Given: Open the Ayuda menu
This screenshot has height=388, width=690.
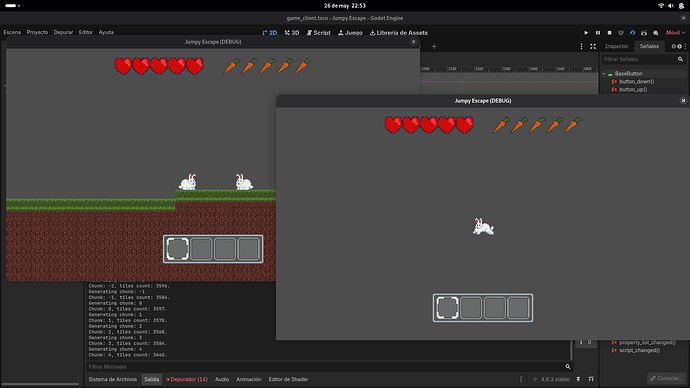Looking at the screenshot, I should [x=106, y=32].
